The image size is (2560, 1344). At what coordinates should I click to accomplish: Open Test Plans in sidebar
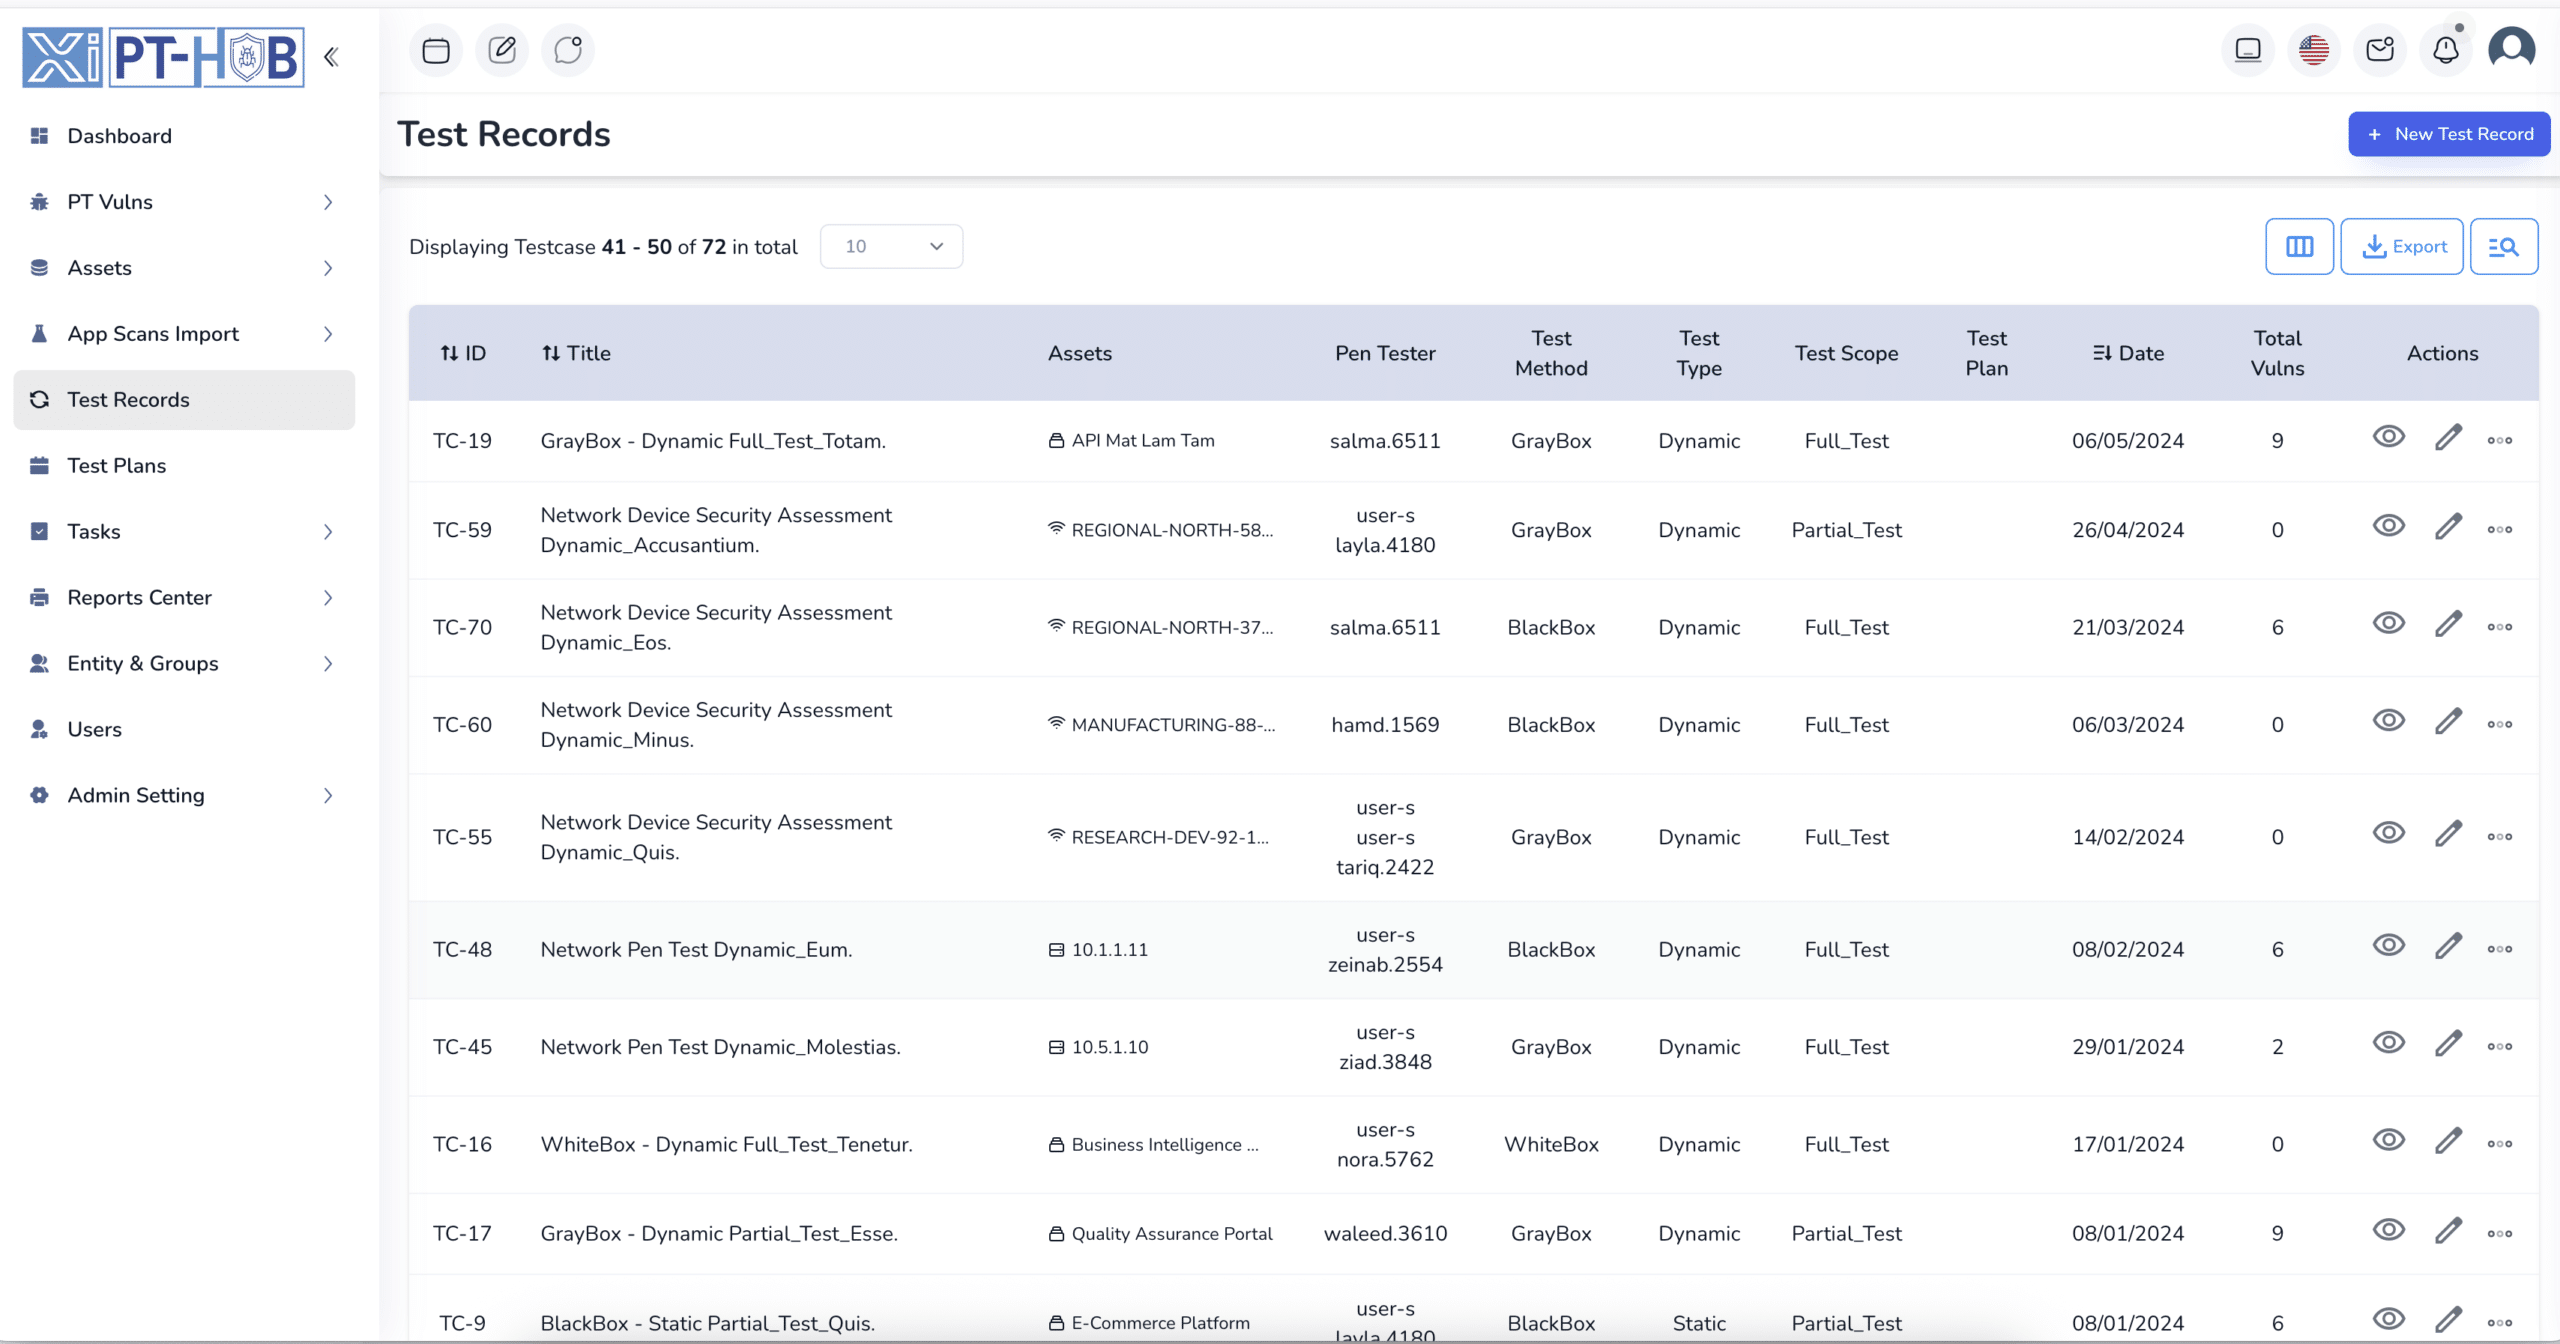(184, 466)
